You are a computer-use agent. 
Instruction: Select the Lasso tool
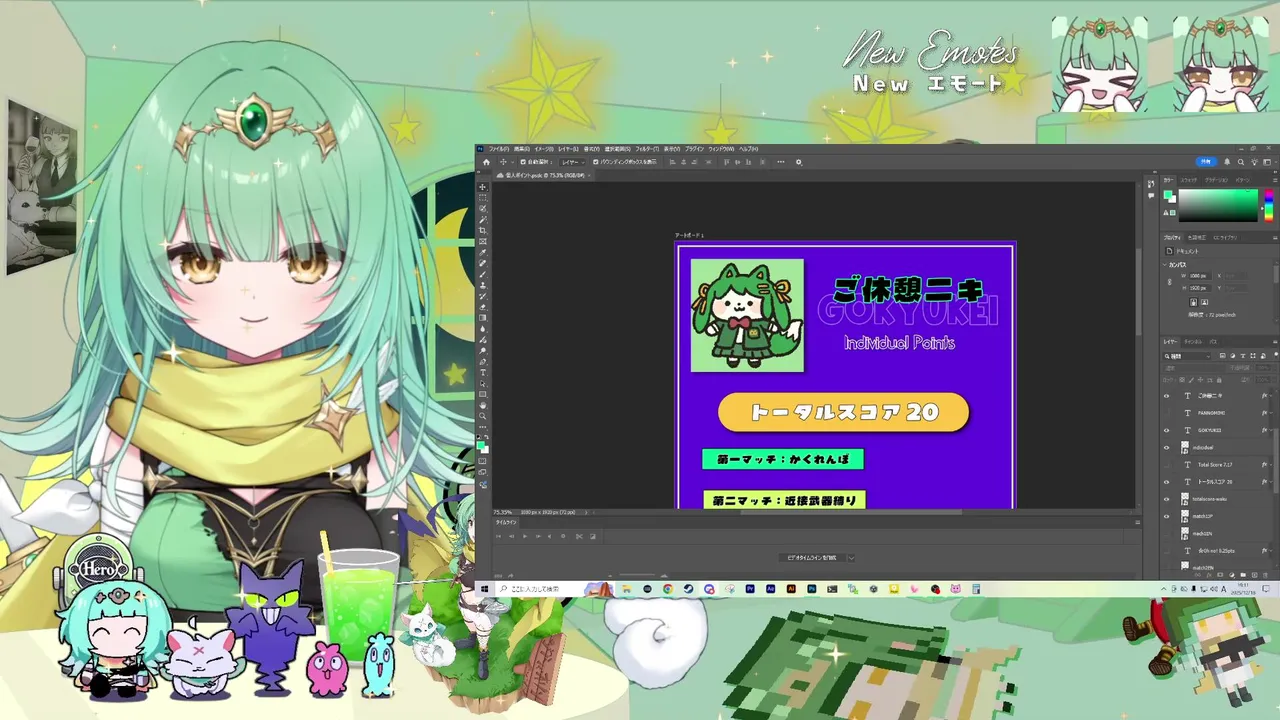(x=483, y=210)
